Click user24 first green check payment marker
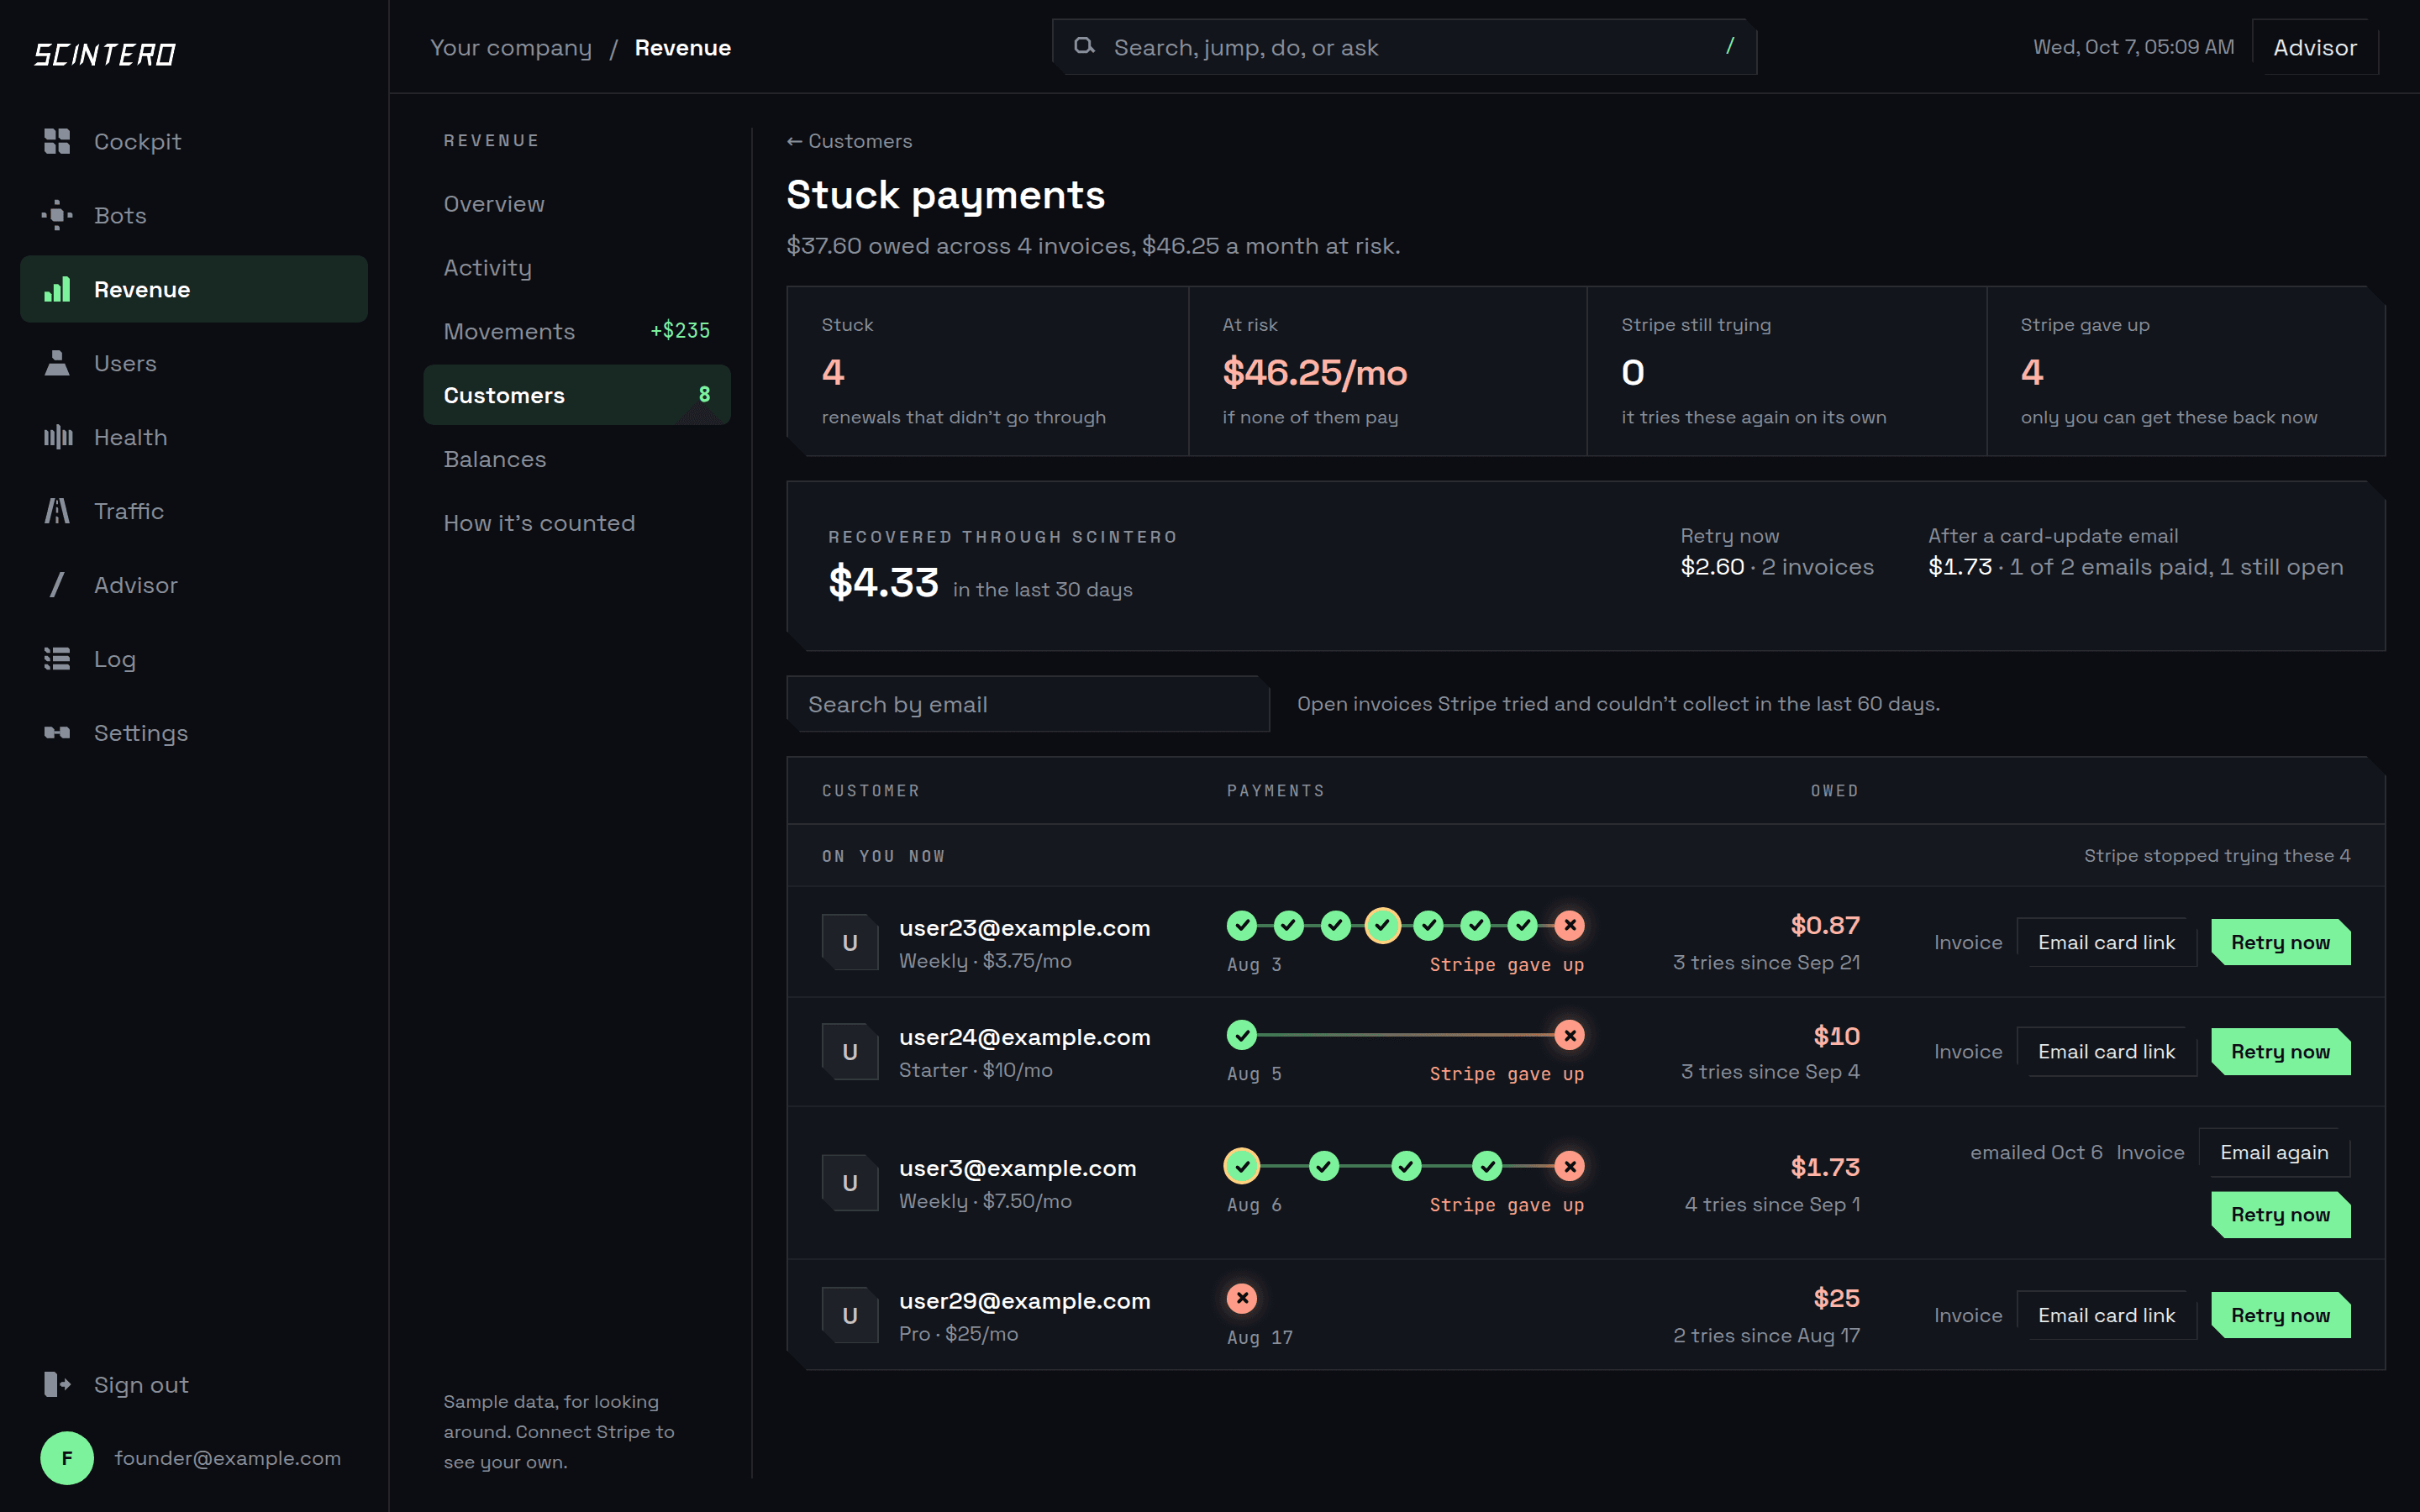Viewport: 2420px width, 1512px height. [1242, 1035]
